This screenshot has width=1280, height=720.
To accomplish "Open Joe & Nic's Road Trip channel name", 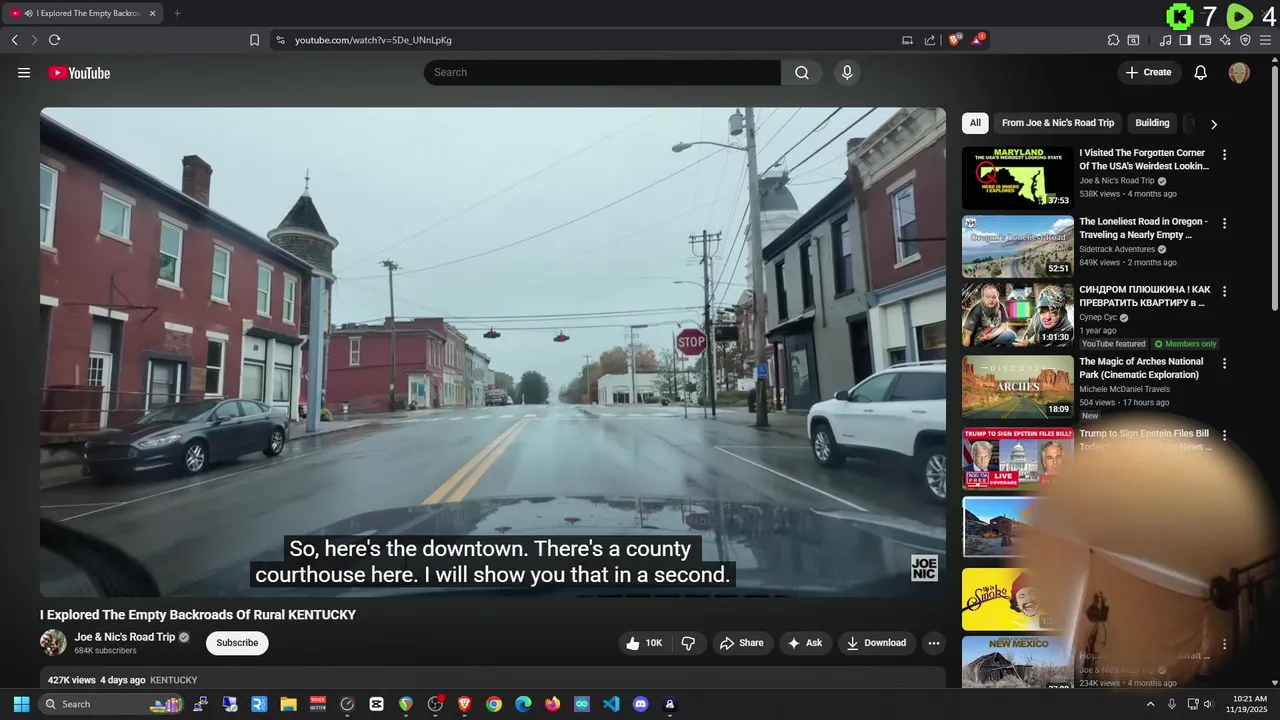I will (x=125, y=637).
